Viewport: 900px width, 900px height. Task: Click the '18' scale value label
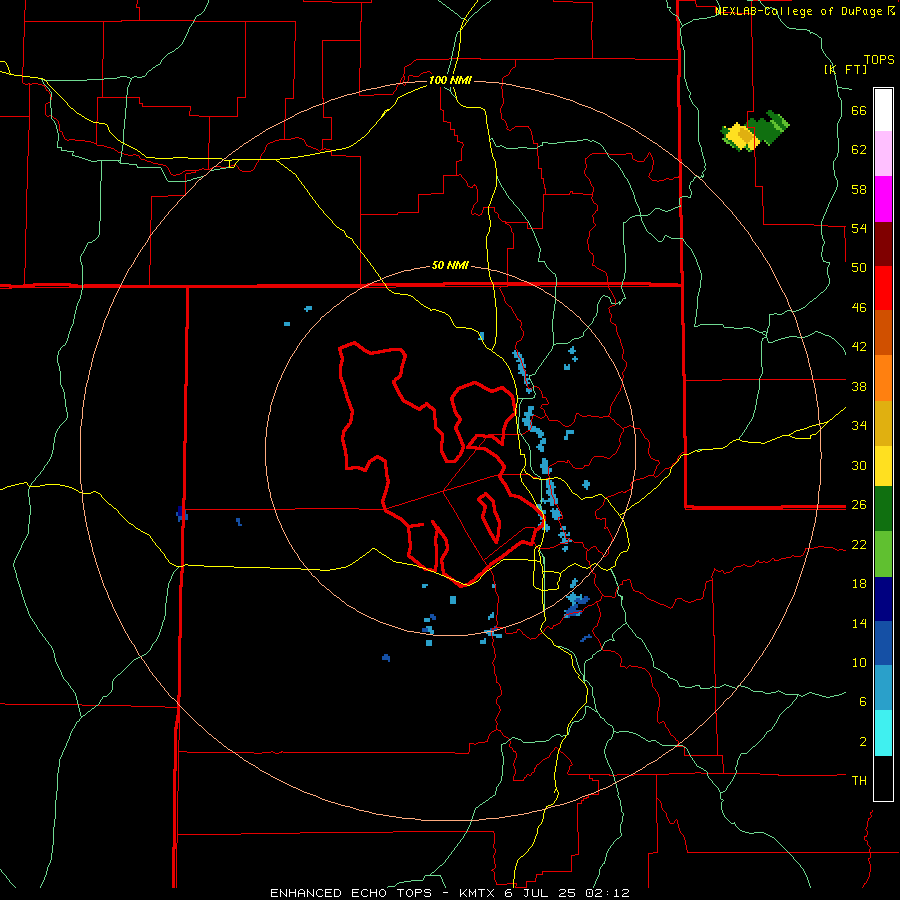tap(859, 584)
